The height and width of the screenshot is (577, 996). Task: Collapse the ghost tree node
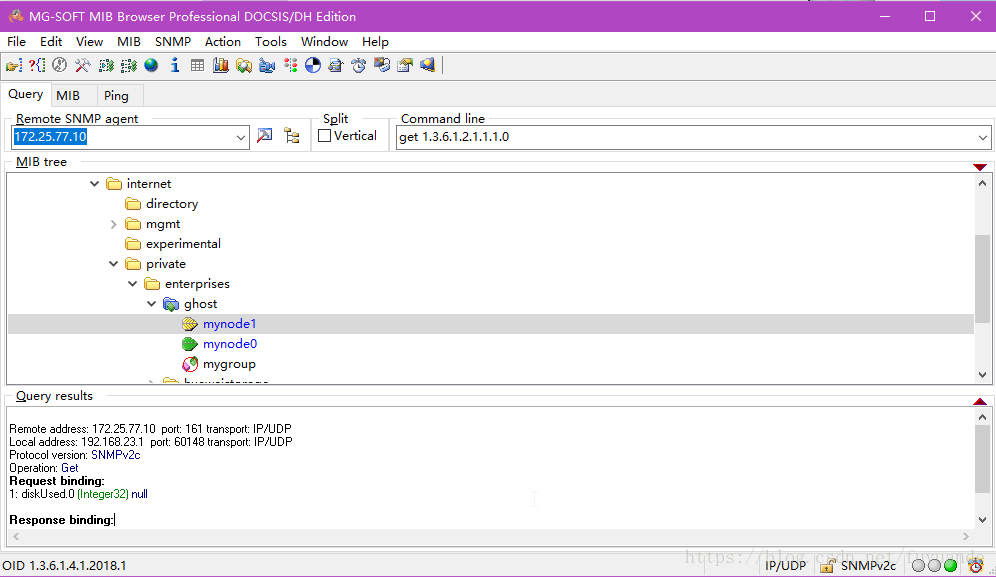pos(152,304)
